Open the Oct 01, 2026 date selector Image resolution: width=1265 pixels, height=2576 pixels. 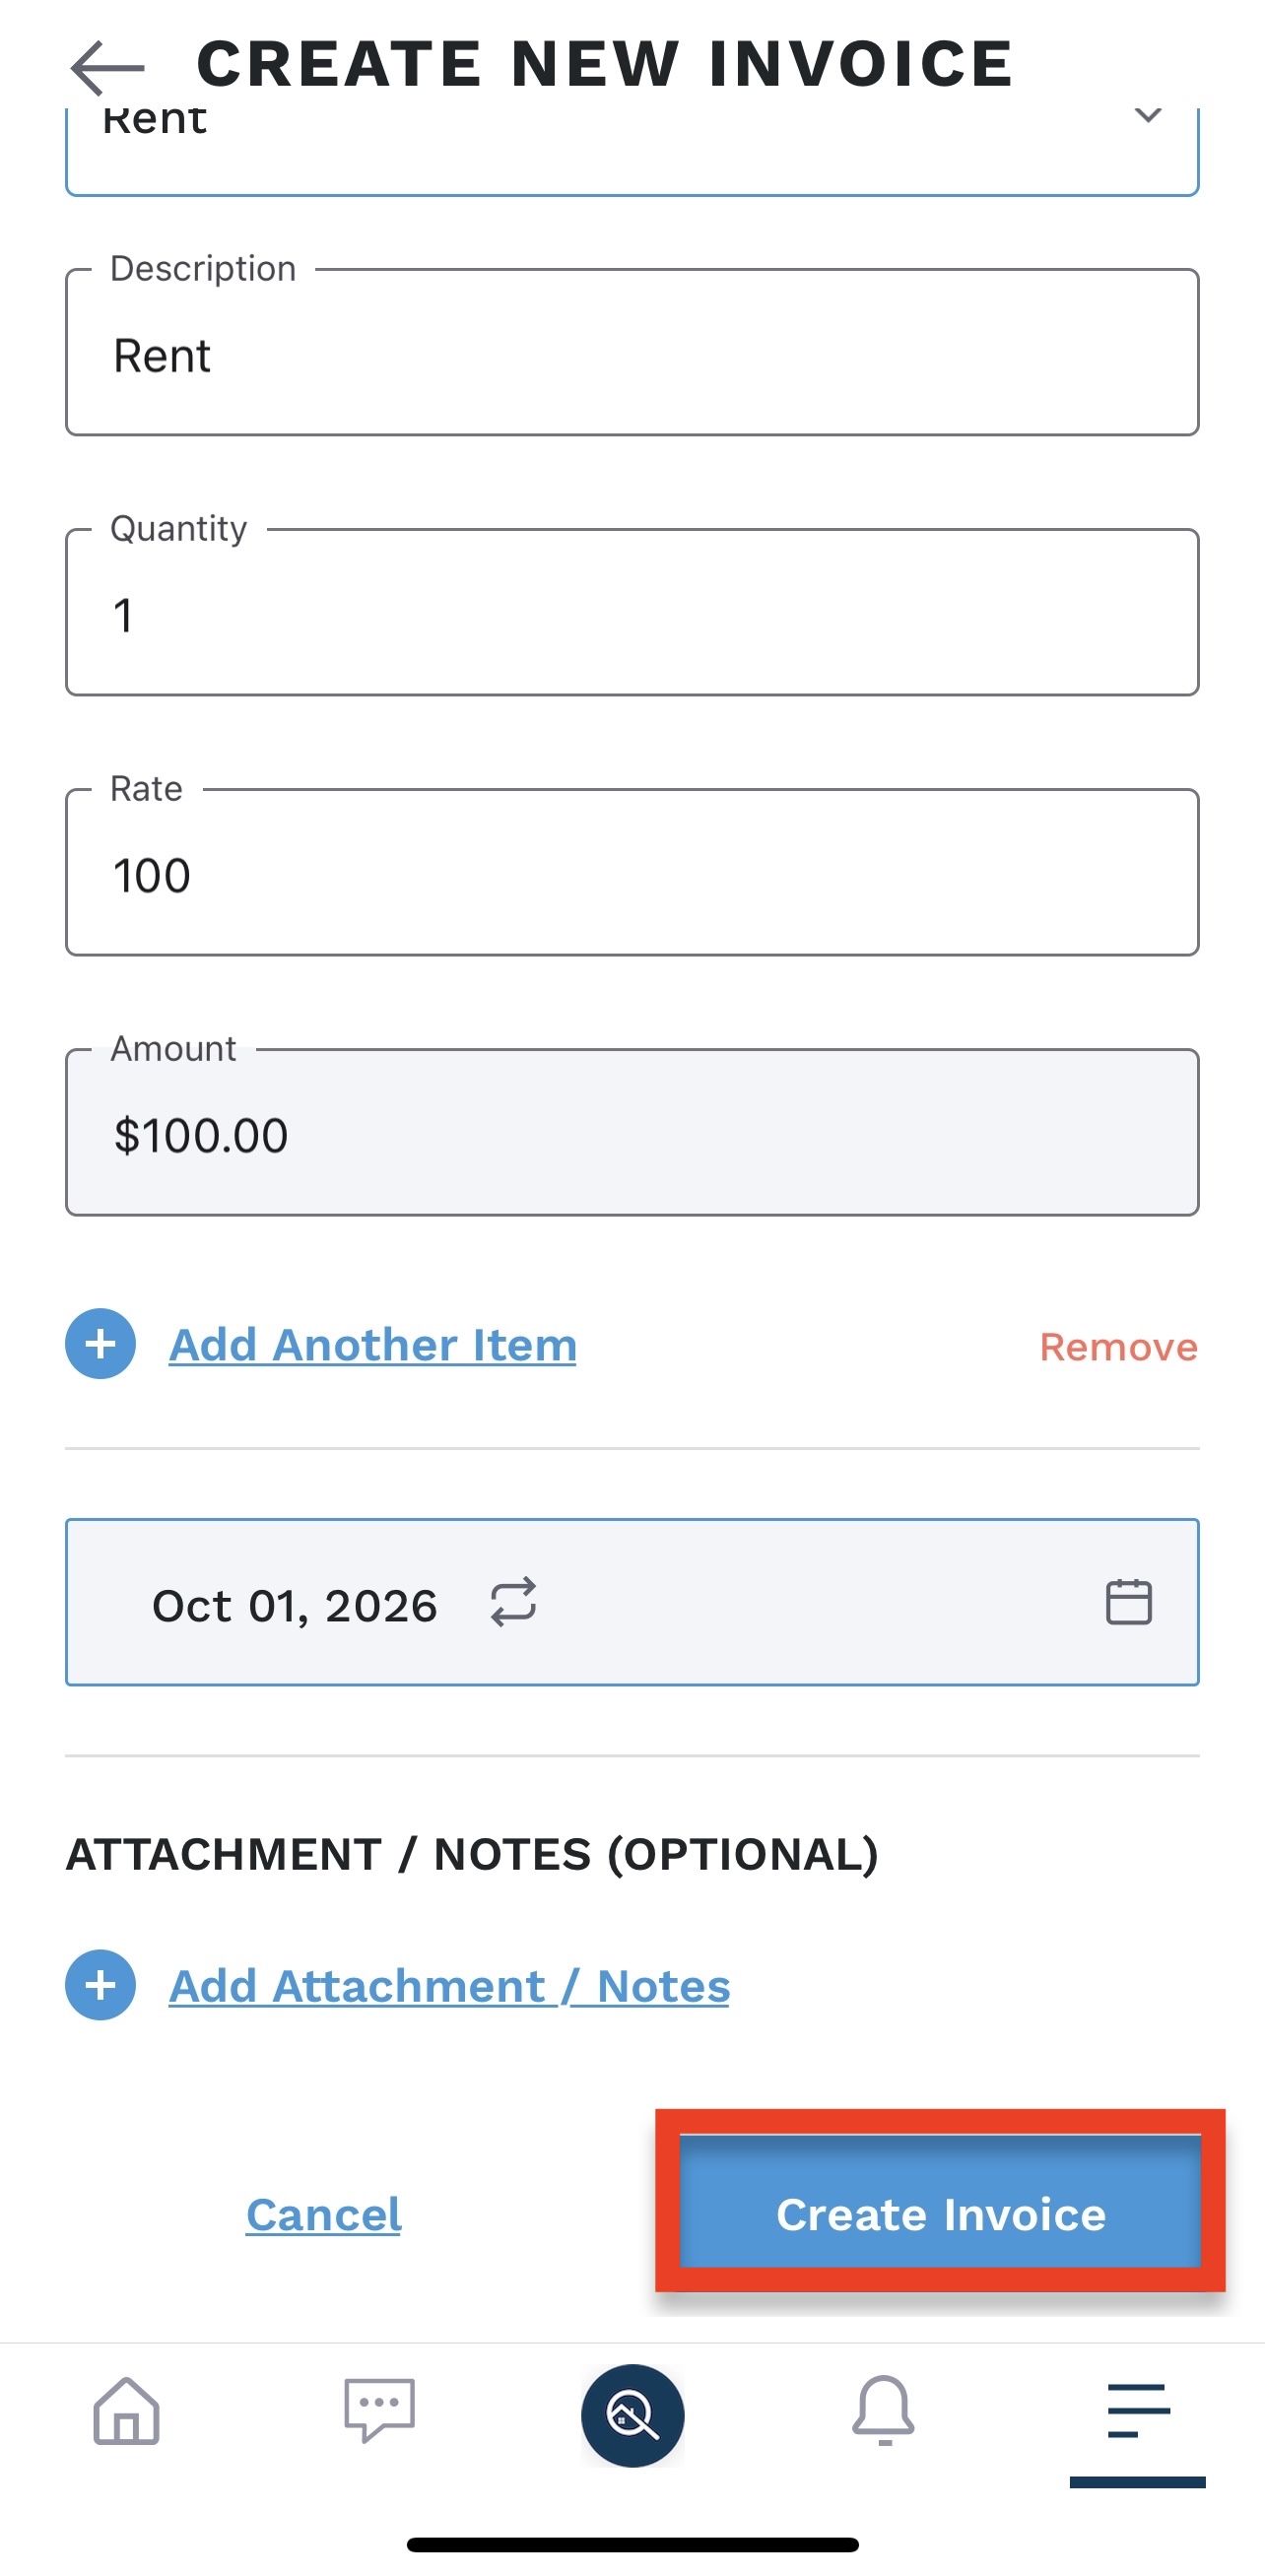click(294, 1604)
